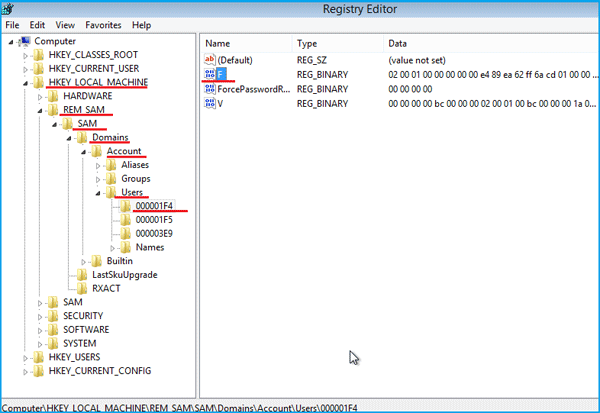Select the SECURITY key label

(x=83, y=316)
